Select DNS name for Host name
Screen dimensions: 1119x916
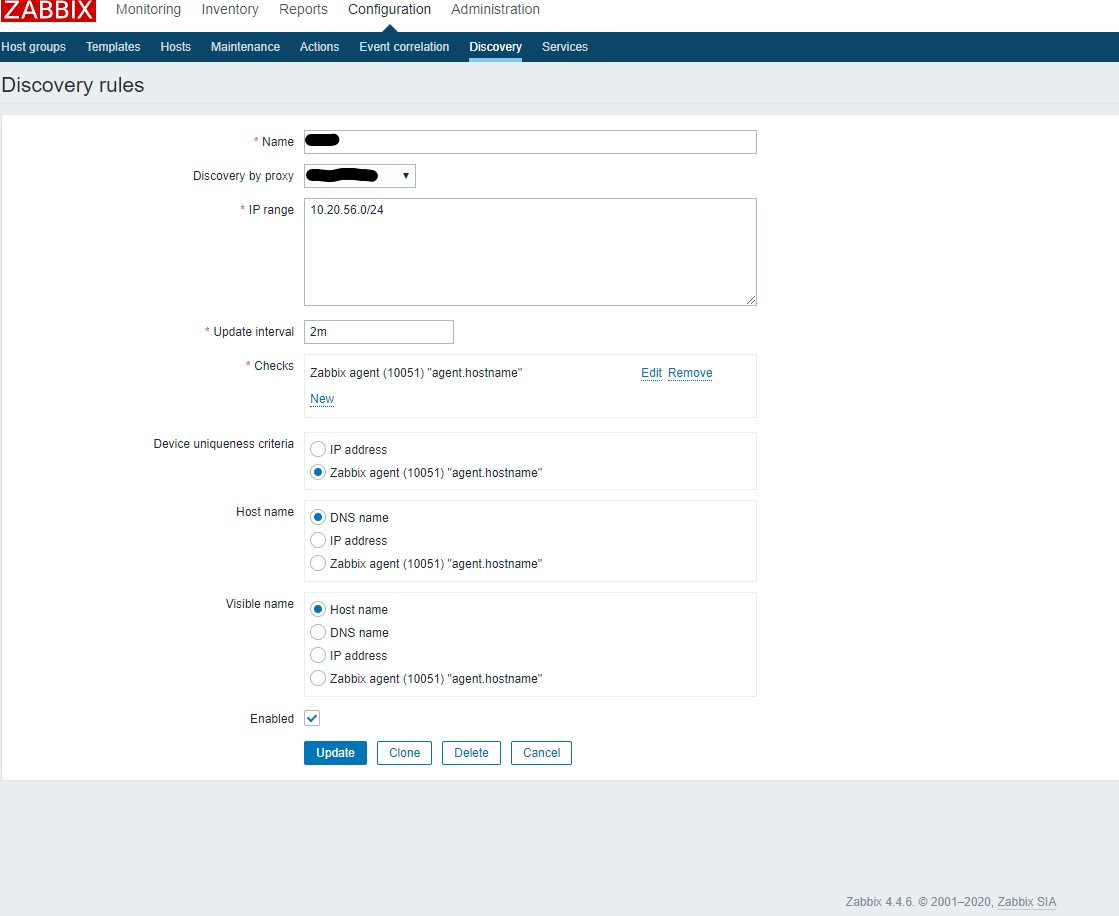[x=318, y=517]
